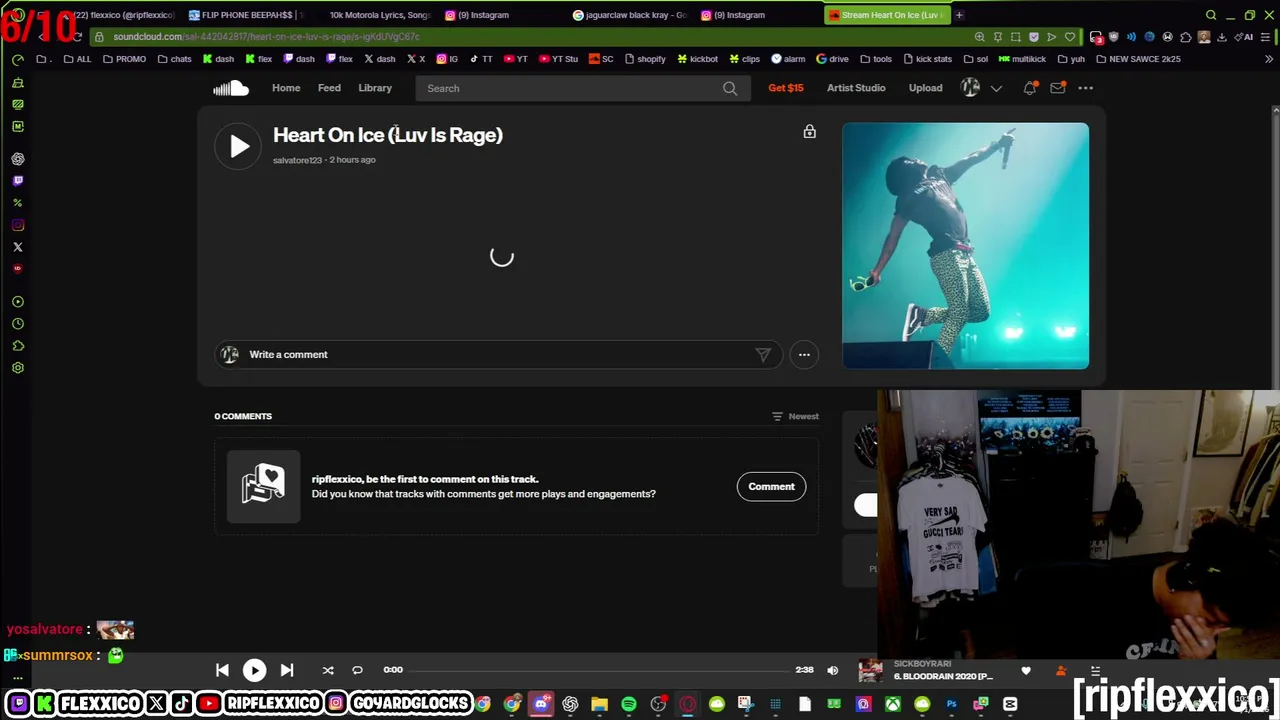Click the Write a comment field

[x=500, y=354]
